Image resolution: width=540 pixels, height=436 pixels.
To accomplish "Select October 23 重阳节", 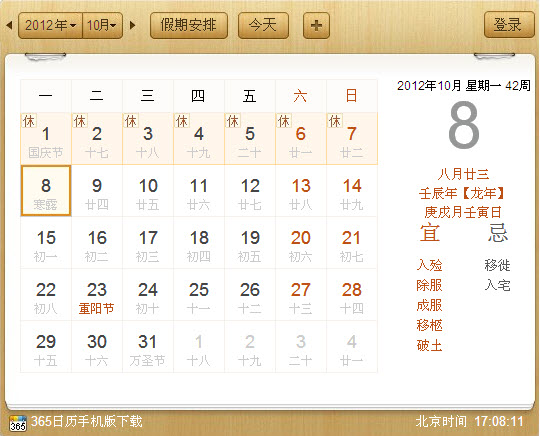I will (97, 295).
